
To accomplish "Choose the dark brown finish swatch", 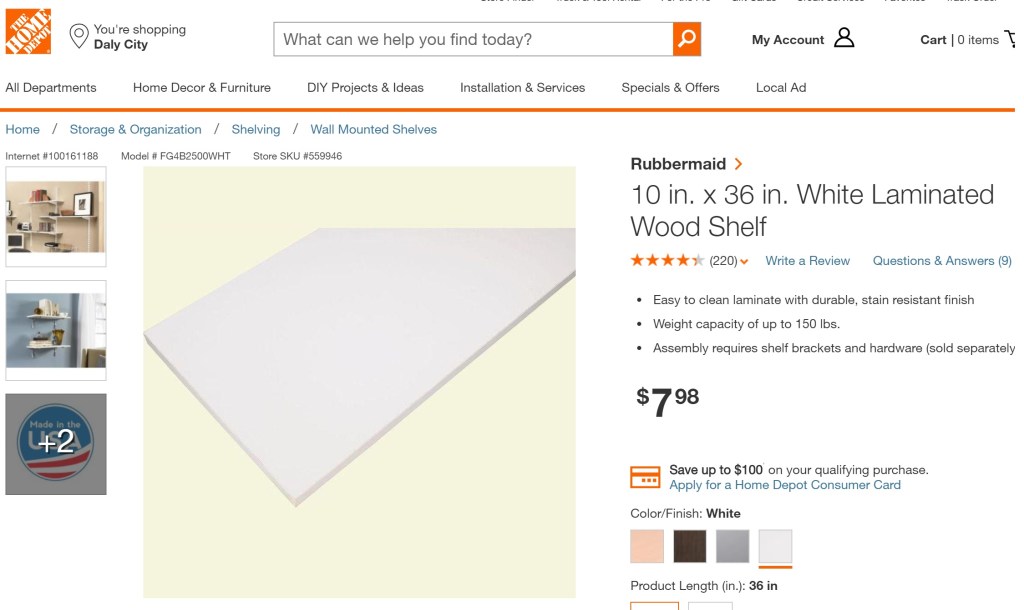I will click(690, 546).
